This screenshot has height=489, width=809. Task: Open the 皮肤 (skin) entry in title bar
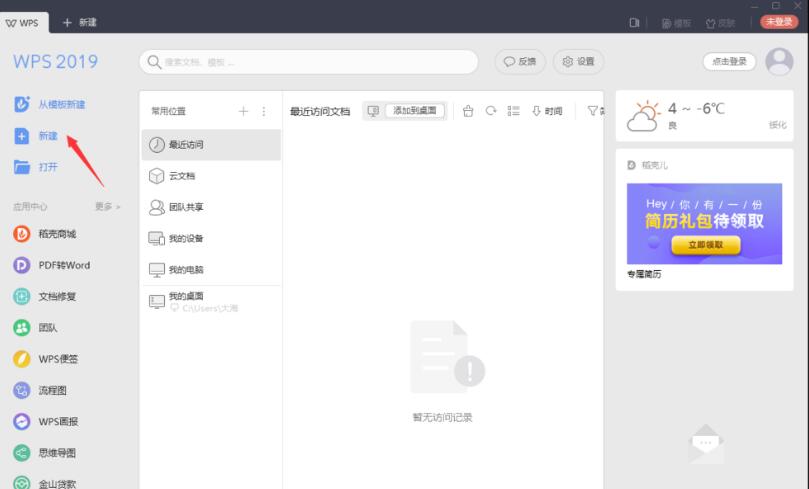pos(720,23)
